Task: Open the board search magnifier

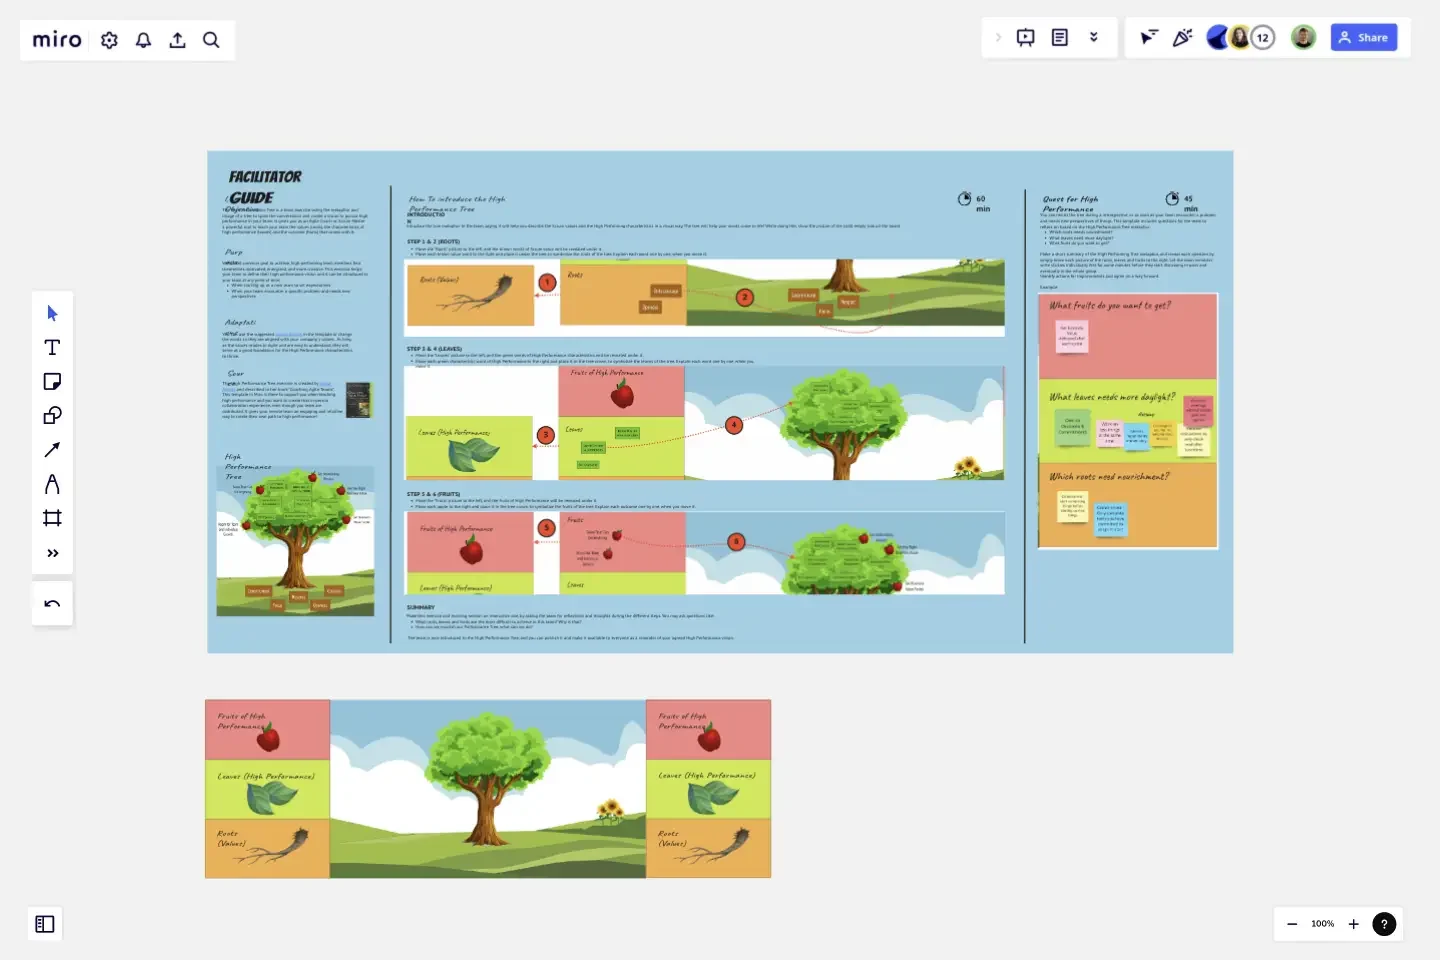Action: point(211,40)
